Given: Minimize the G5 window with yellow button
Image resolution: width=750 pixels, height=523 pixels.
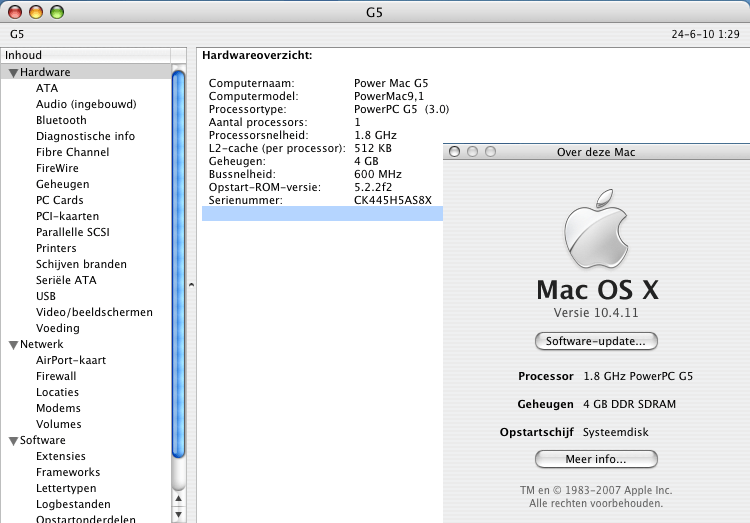Looking at the screenshot, I should (x=36, y=11).
